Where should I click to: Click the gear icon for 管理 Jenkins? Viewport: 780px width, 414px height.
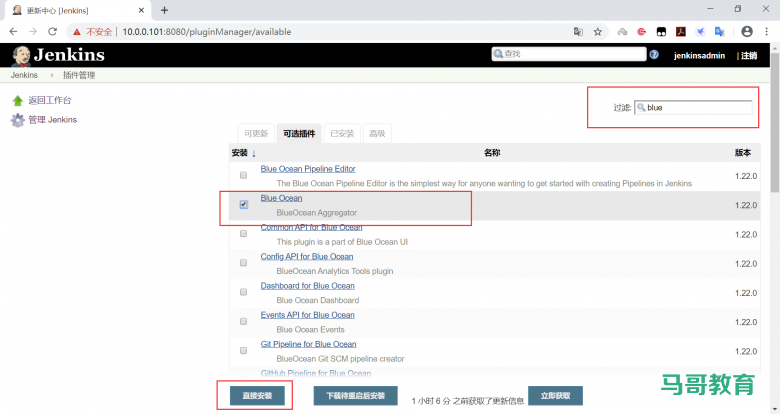point(18,120)
